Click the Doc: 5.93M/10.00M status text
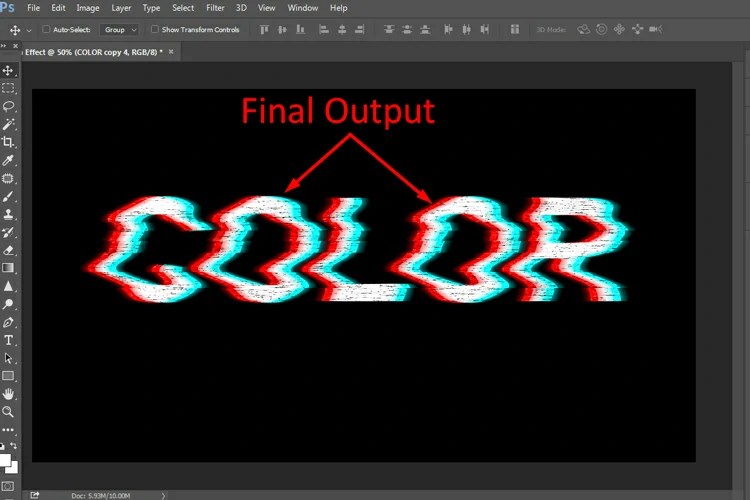 click(100, 496)
